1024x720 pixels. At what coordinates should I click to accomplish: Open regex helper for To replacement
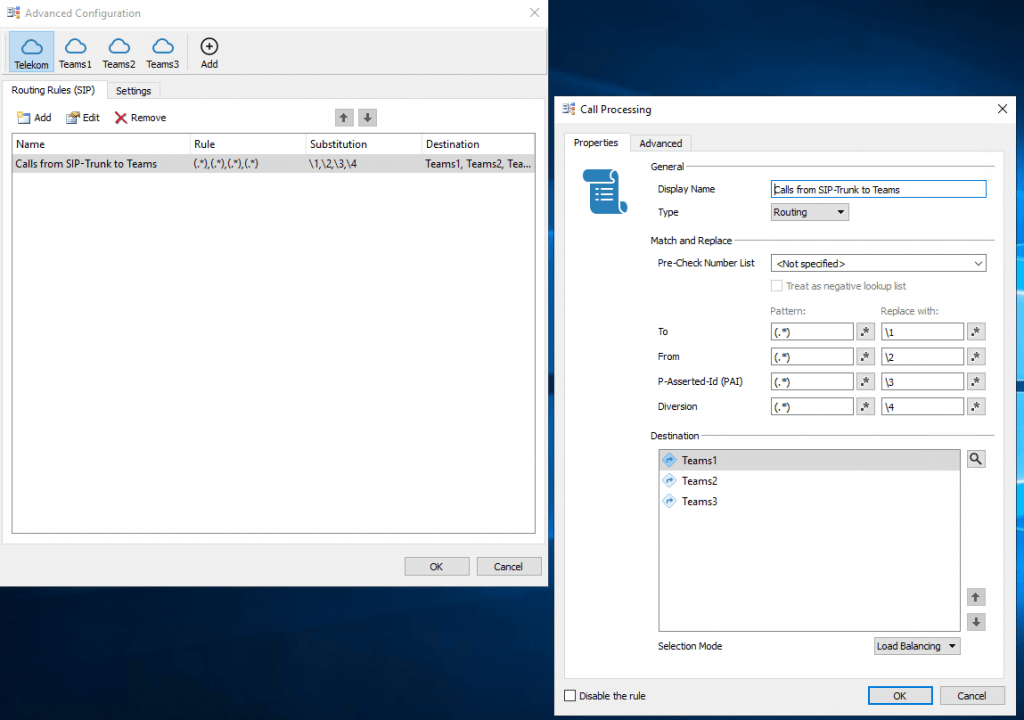(x=976, y=332)
